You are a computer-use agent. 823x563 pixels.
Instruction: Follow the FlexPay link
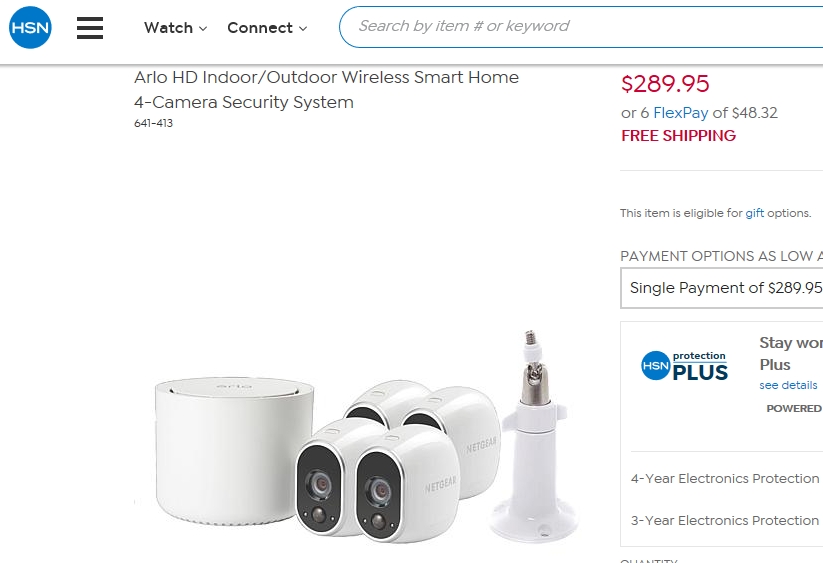(x=680, y=113)
